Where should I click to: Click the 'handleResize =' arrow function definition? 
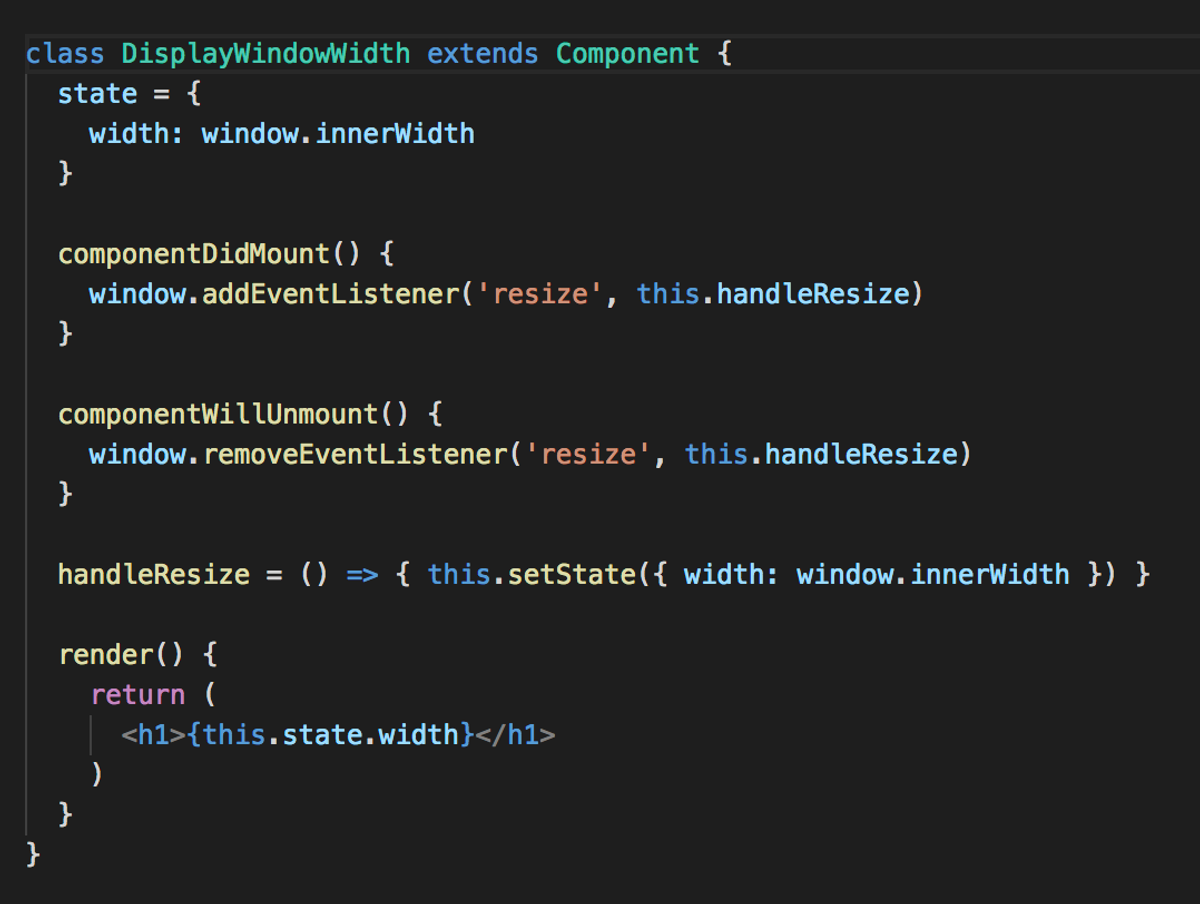tap(604, 574)
